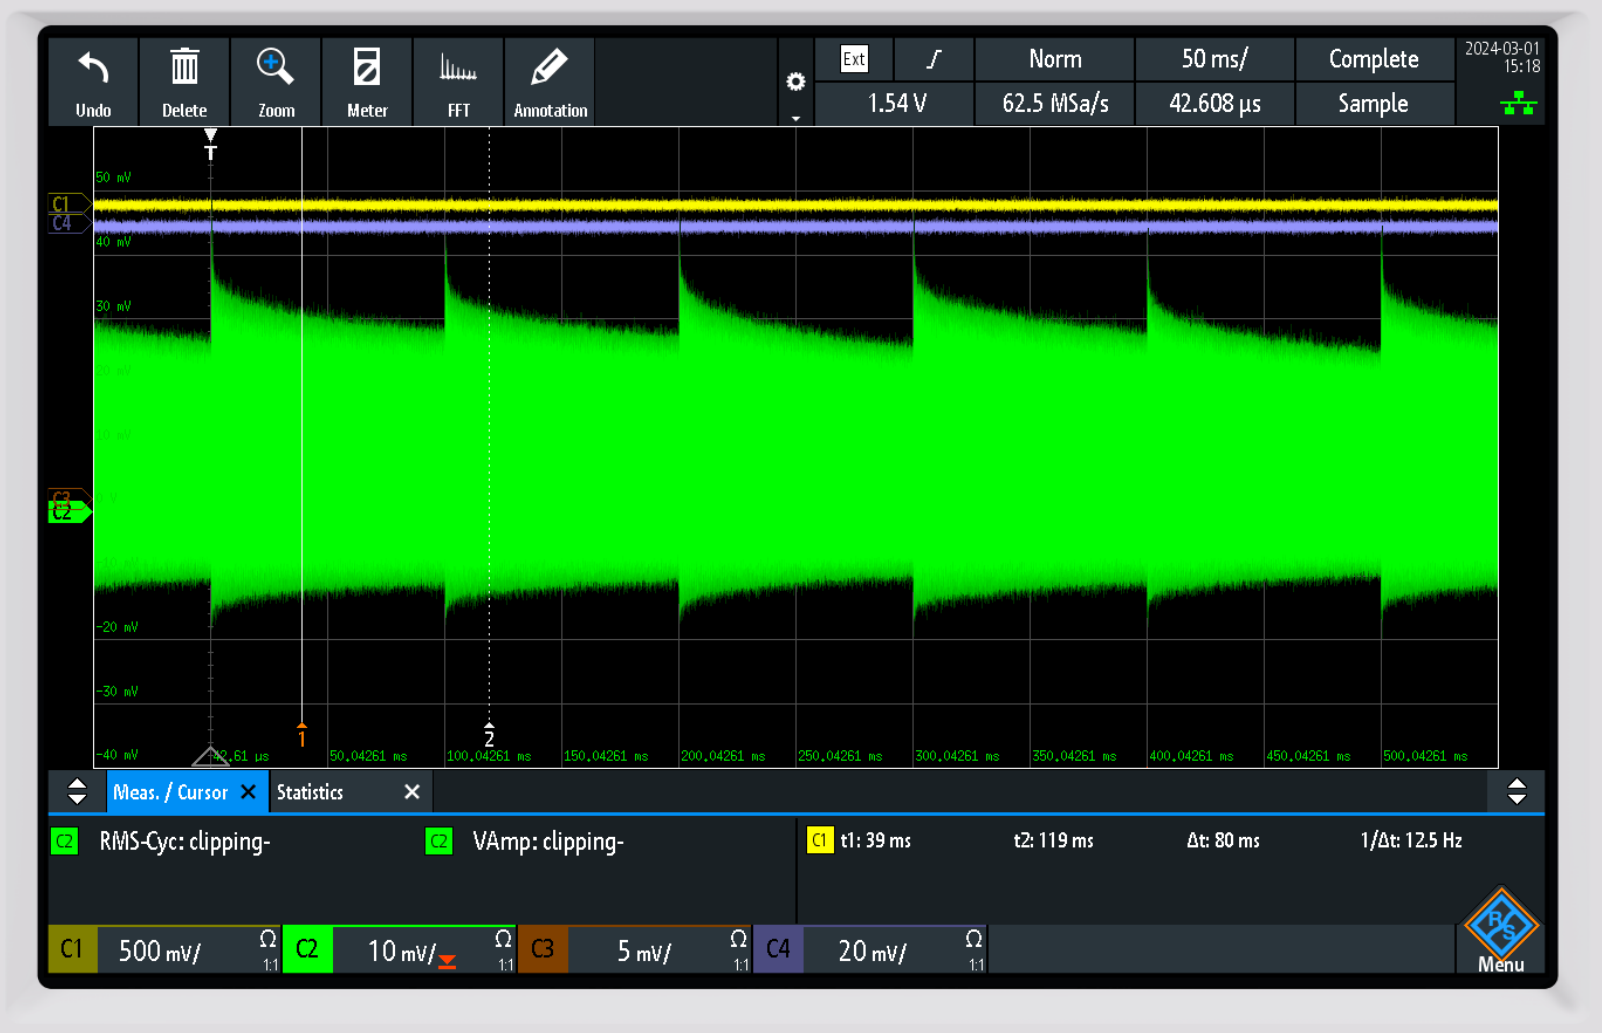Toggle channel C3 on or off
The height and width of the screenshot is (1033, 1602).
(x=543, y=949)
